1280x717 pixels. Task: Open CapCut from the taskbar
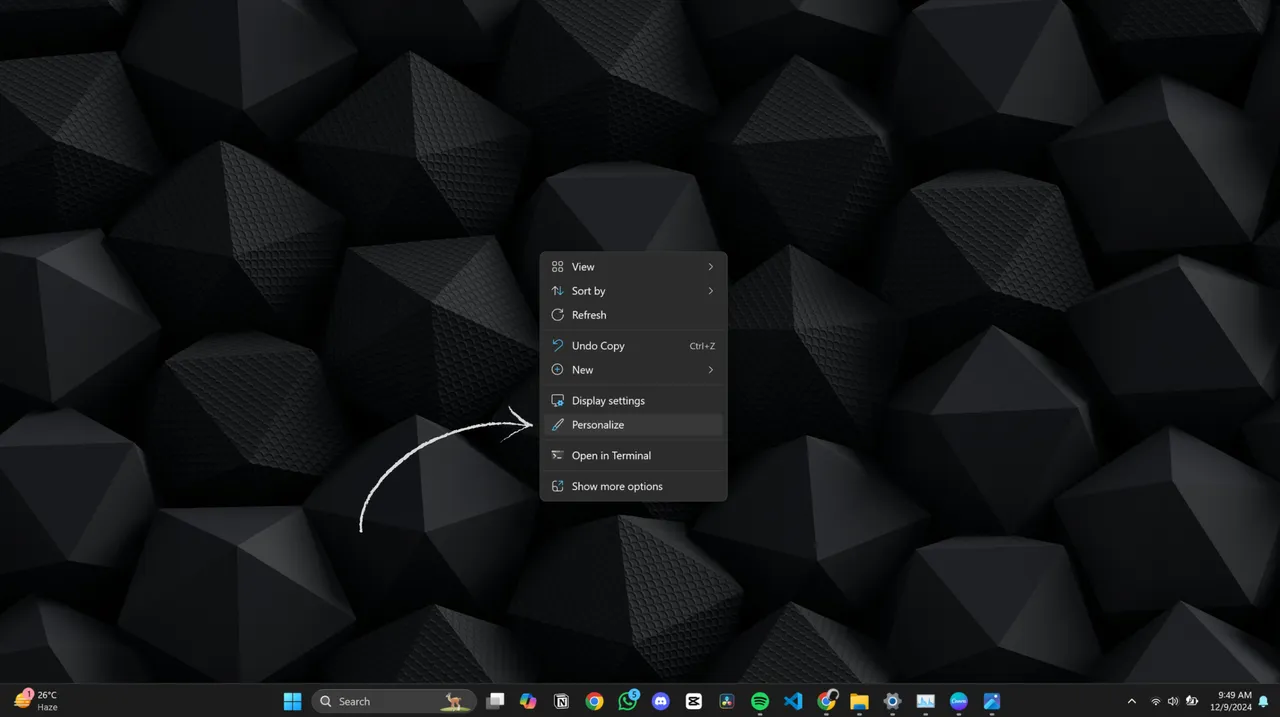point(694,701)
